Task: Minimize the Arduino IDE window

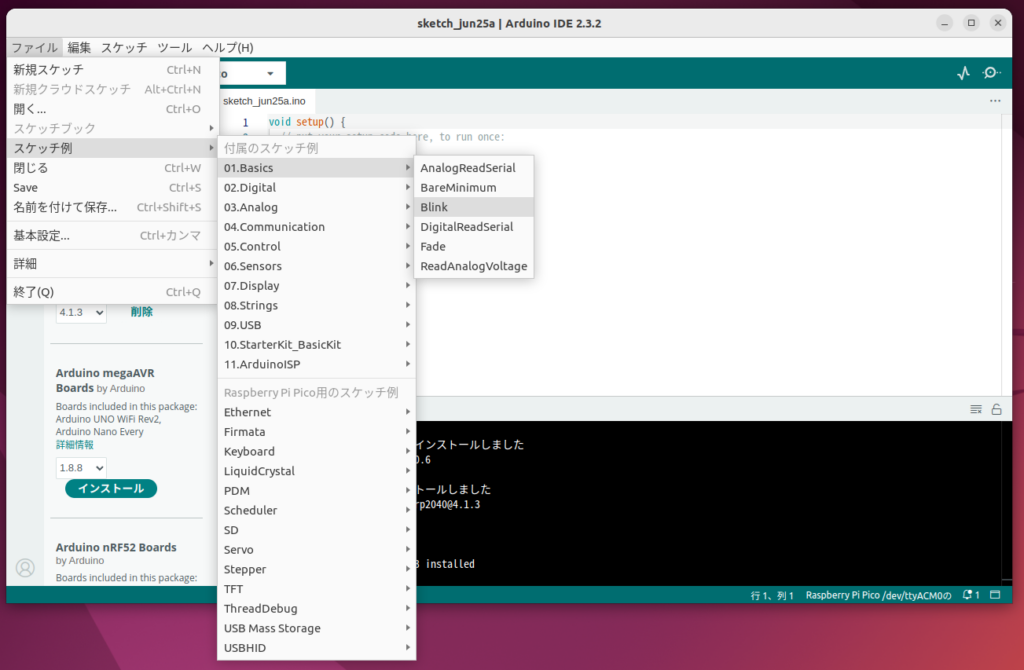Action: click(x=944, y=24)
